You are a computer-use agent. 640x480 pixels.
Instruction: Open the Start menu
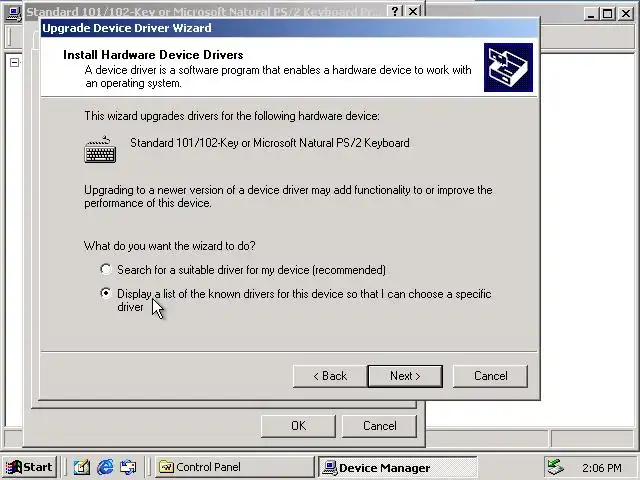coord(30,467)
